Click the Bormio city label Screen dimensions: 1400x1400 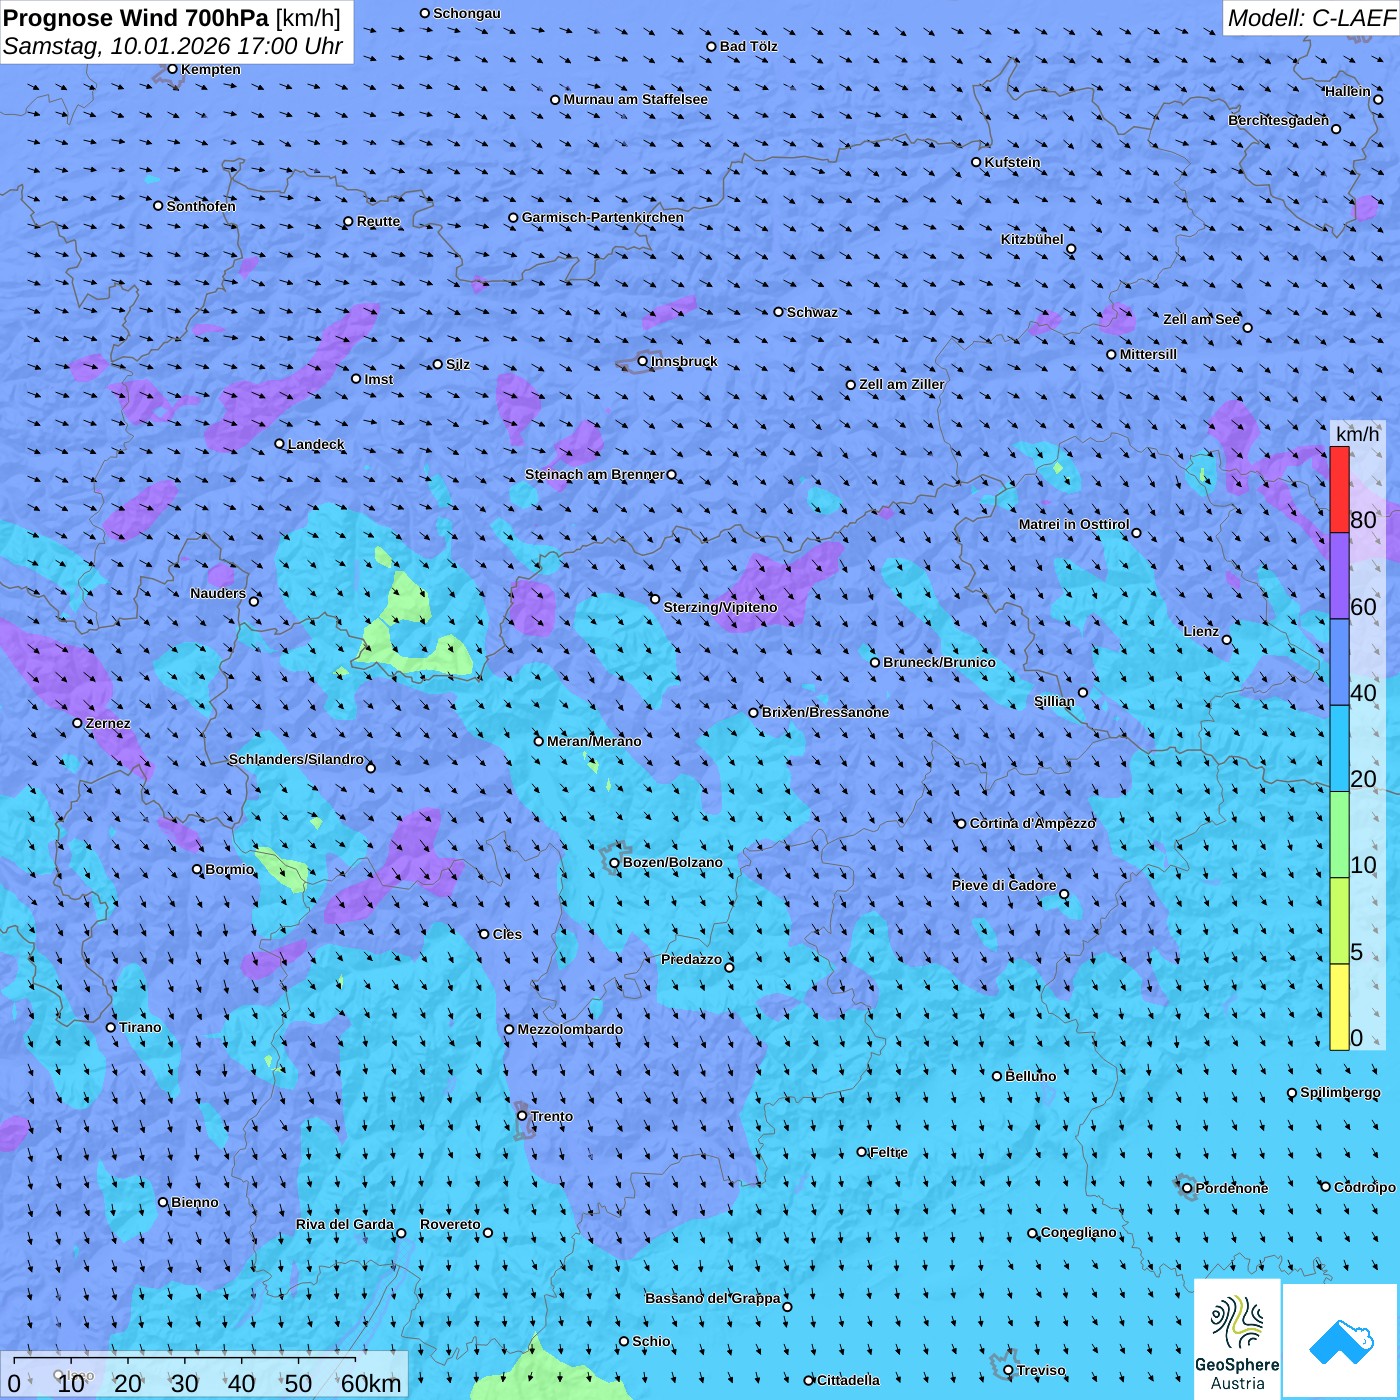229,869
